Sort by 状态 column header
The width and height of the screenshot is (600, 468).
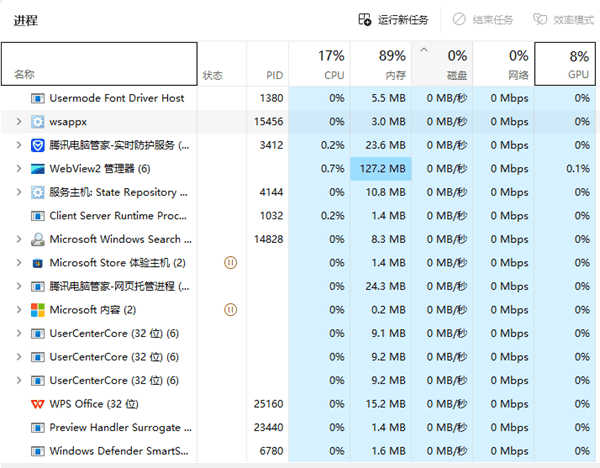222,64
